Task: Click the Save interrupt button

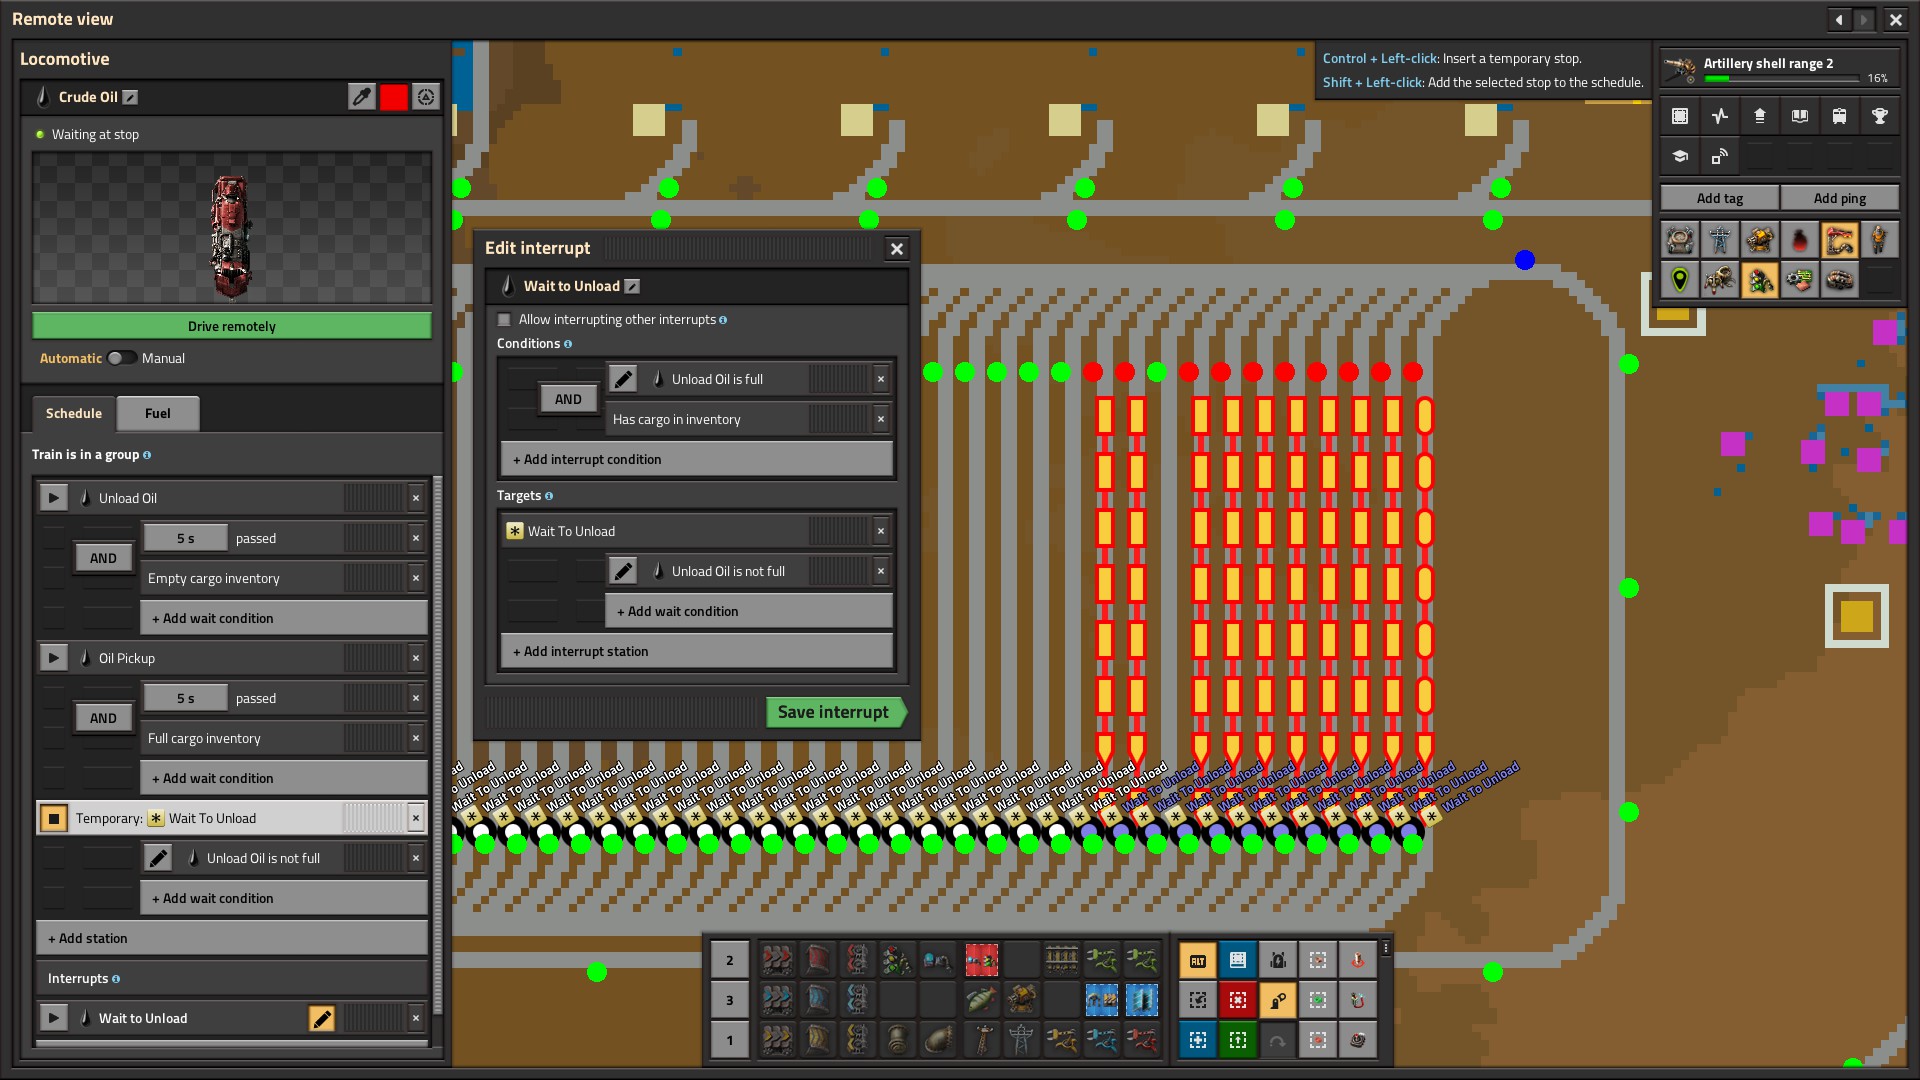Action: (x=836, y=712)
